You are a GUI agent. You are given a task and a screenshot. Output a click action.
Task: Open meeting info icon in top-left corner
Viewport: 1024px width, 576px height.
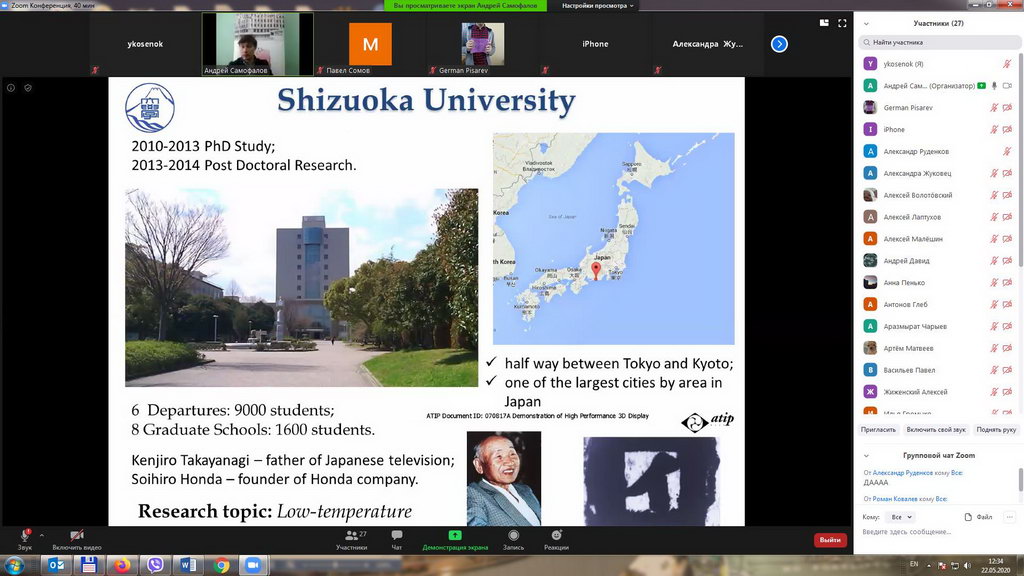11,88
